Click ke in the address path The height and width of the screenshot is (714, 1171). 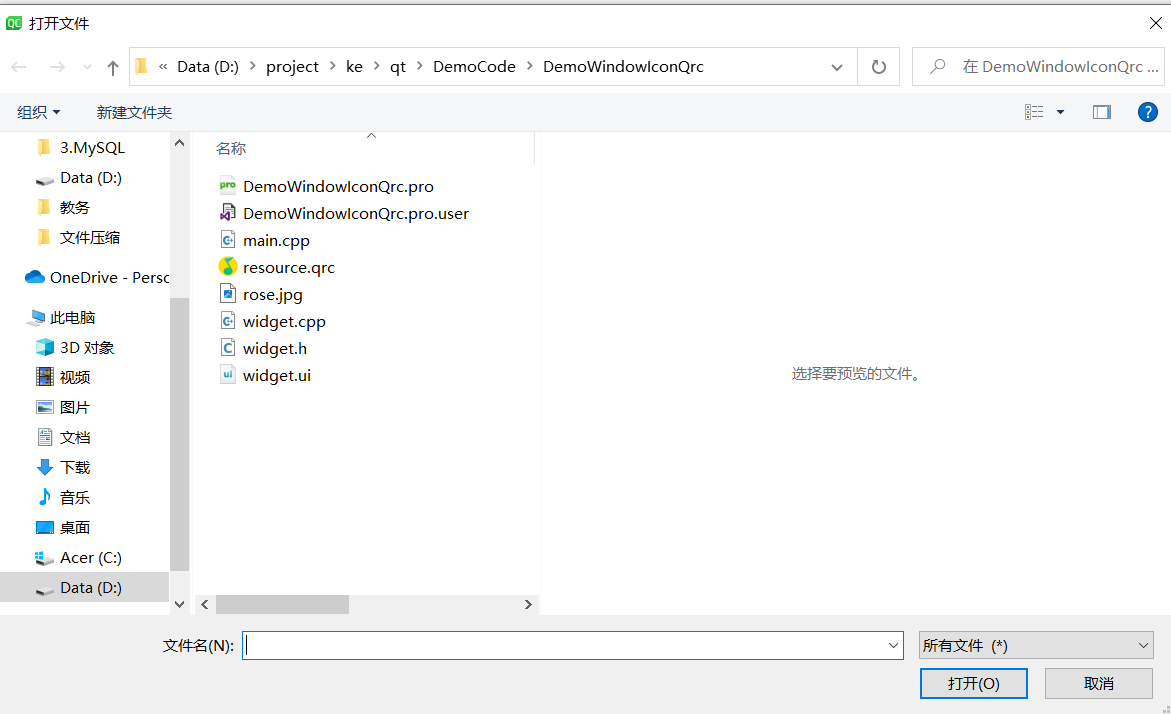[354, 66]
